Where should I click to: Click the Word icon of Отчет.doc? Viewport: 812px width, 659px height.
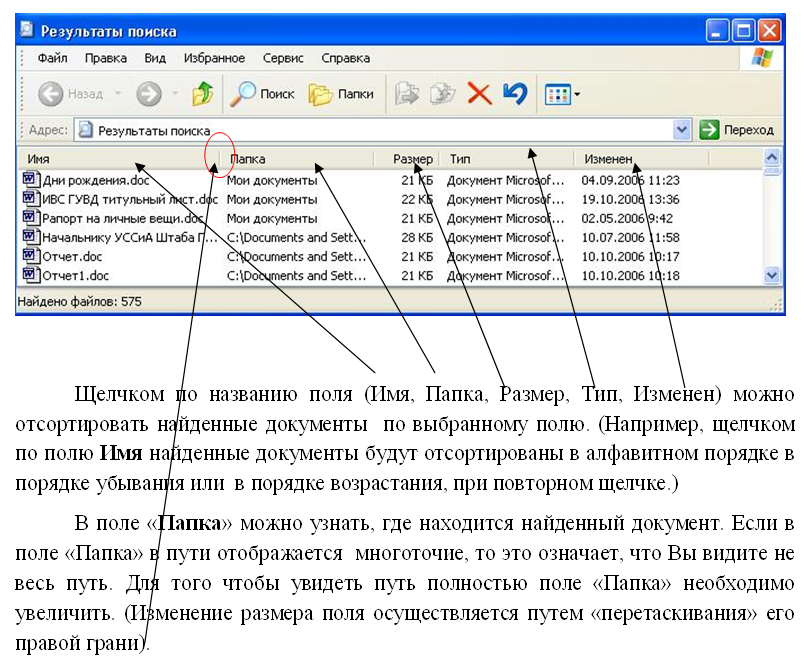[x=31, y=256]
